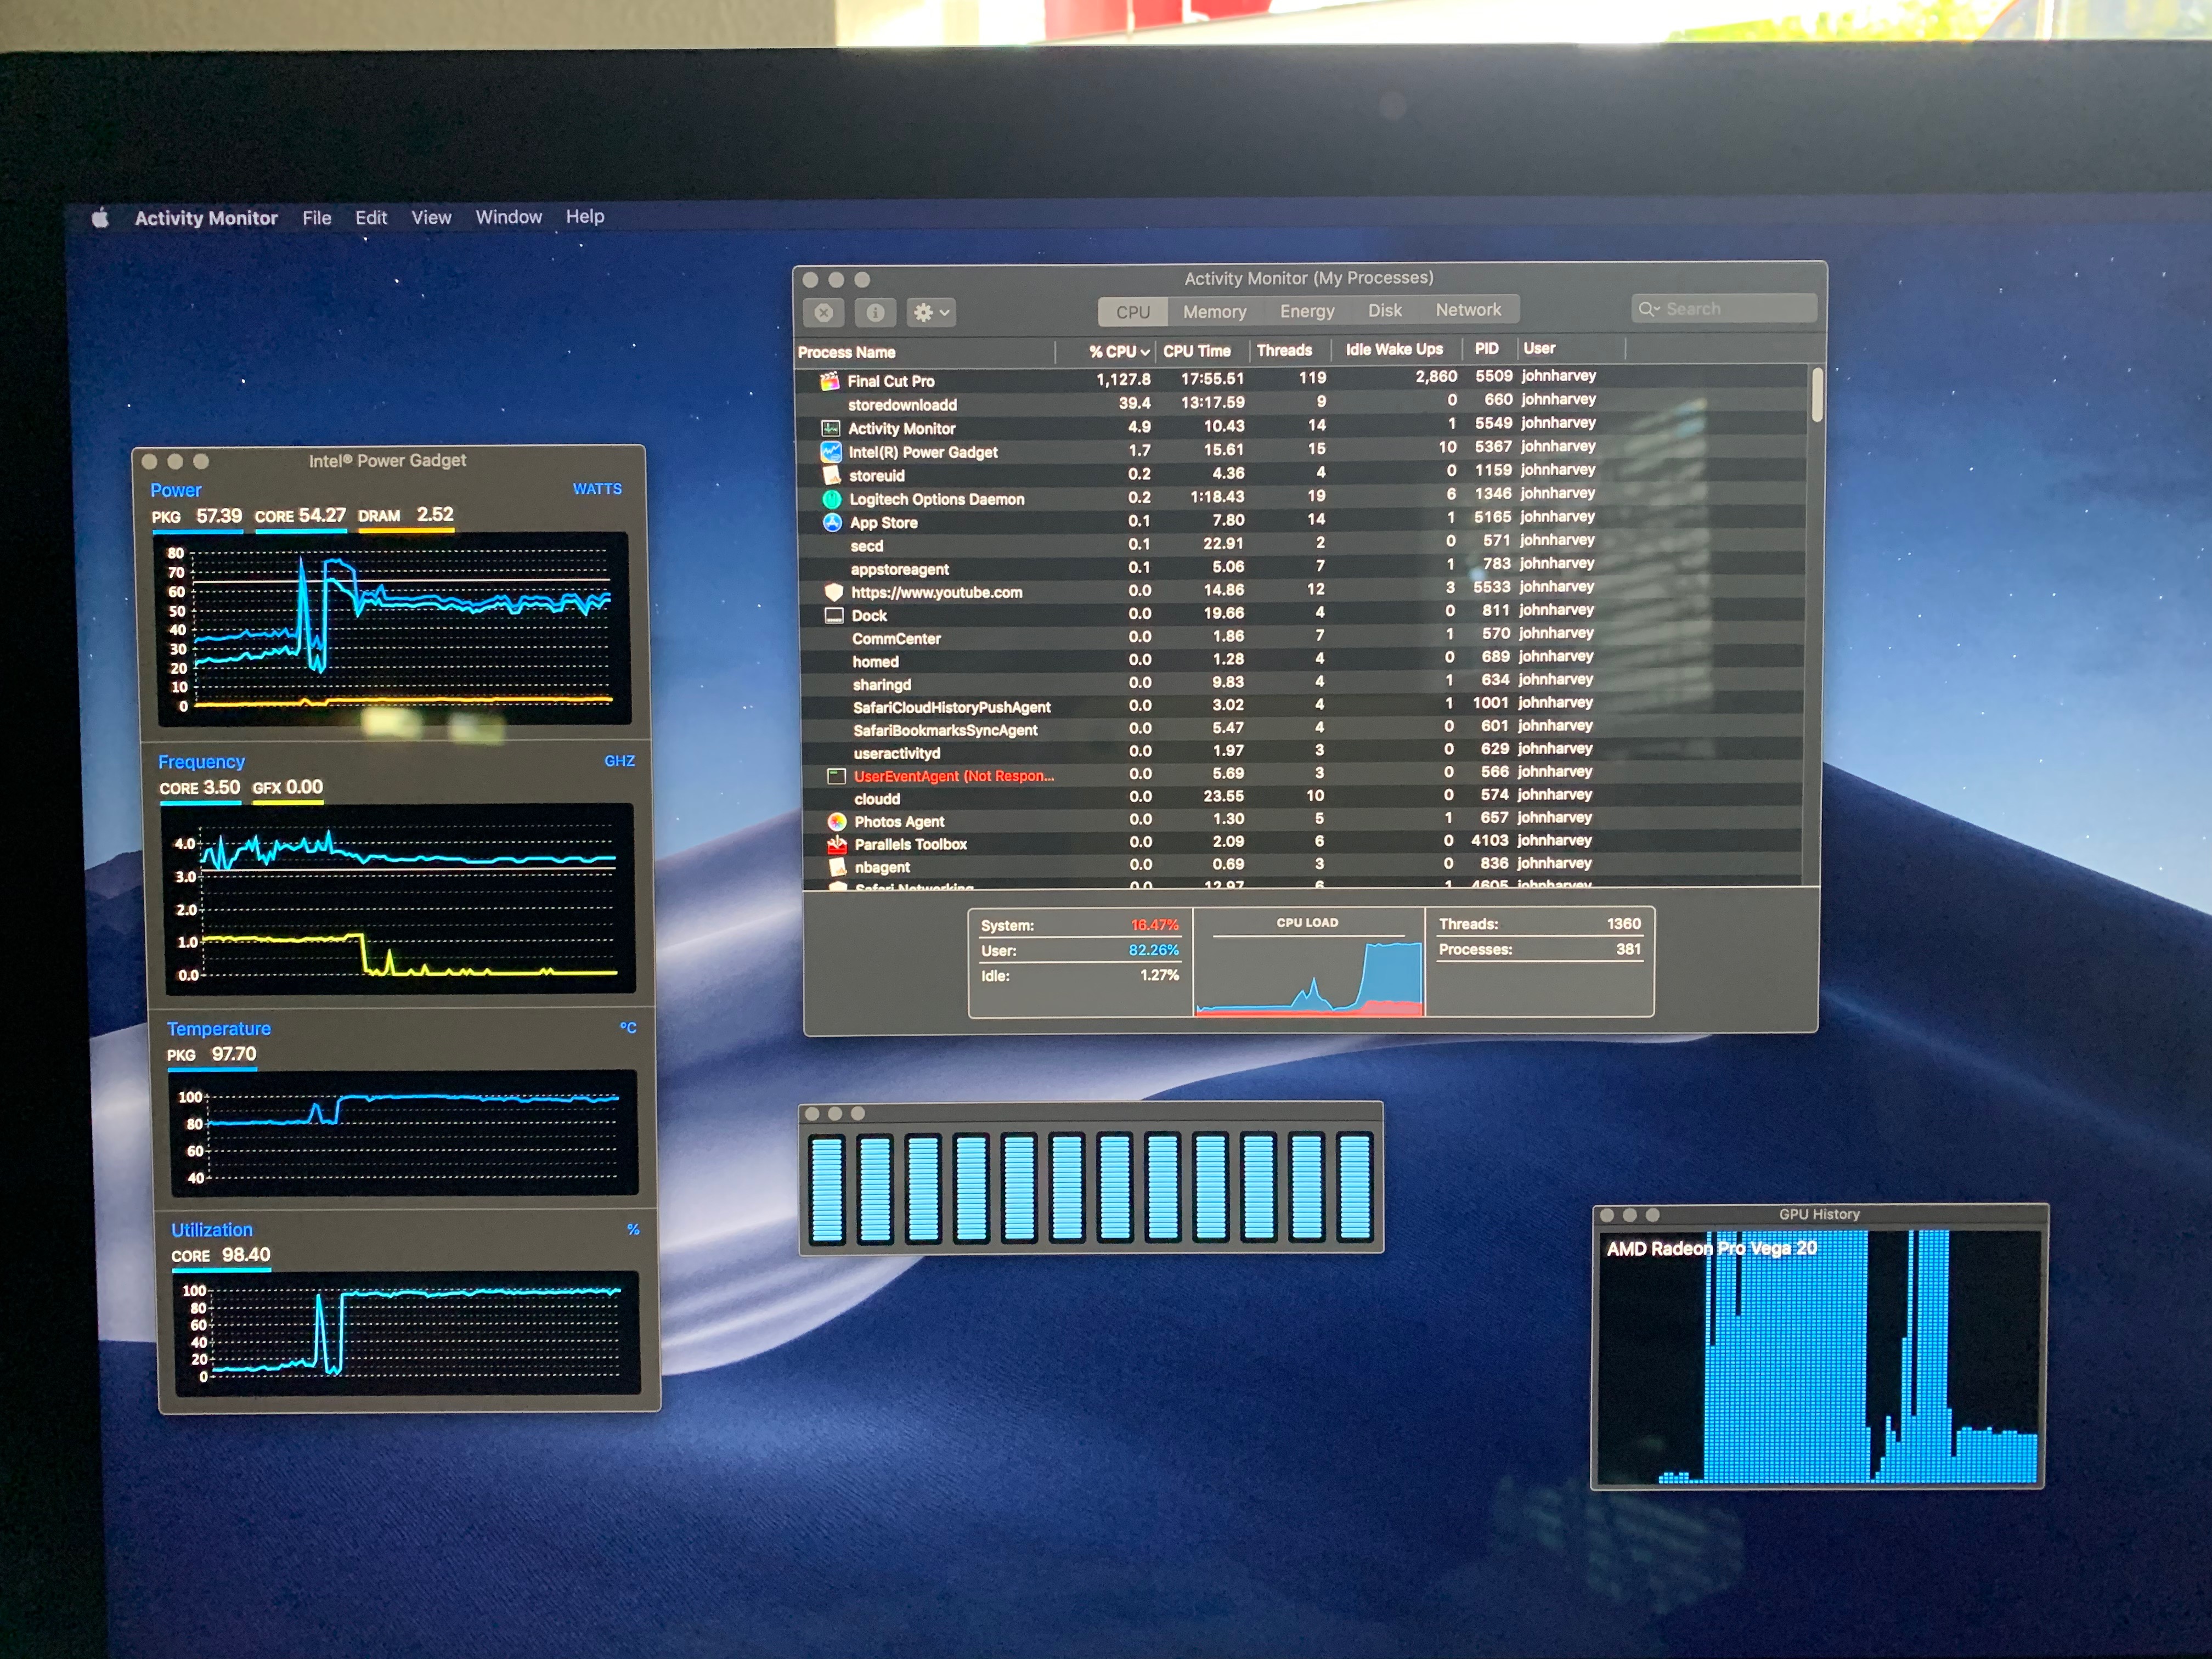This screenshot has height=1659, width=2212.
Task: Open the Window menu
Action: [509, 217]
